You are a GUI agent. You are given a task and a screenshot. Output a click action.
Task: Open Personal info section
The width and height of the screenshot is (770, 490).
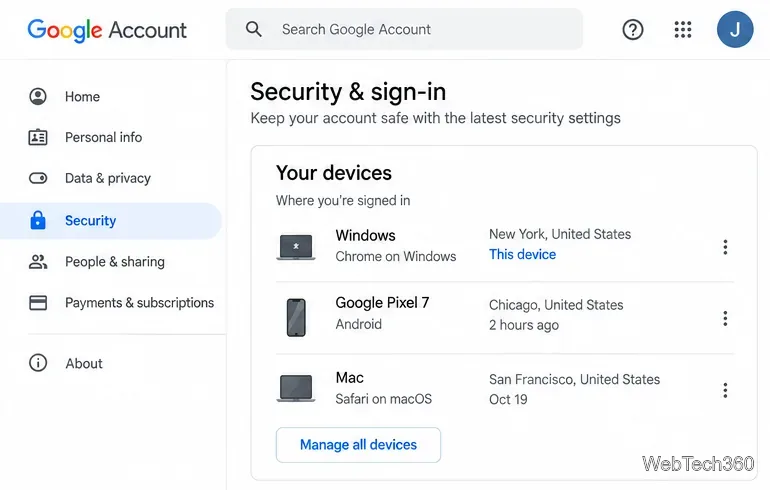pos(104,137)
